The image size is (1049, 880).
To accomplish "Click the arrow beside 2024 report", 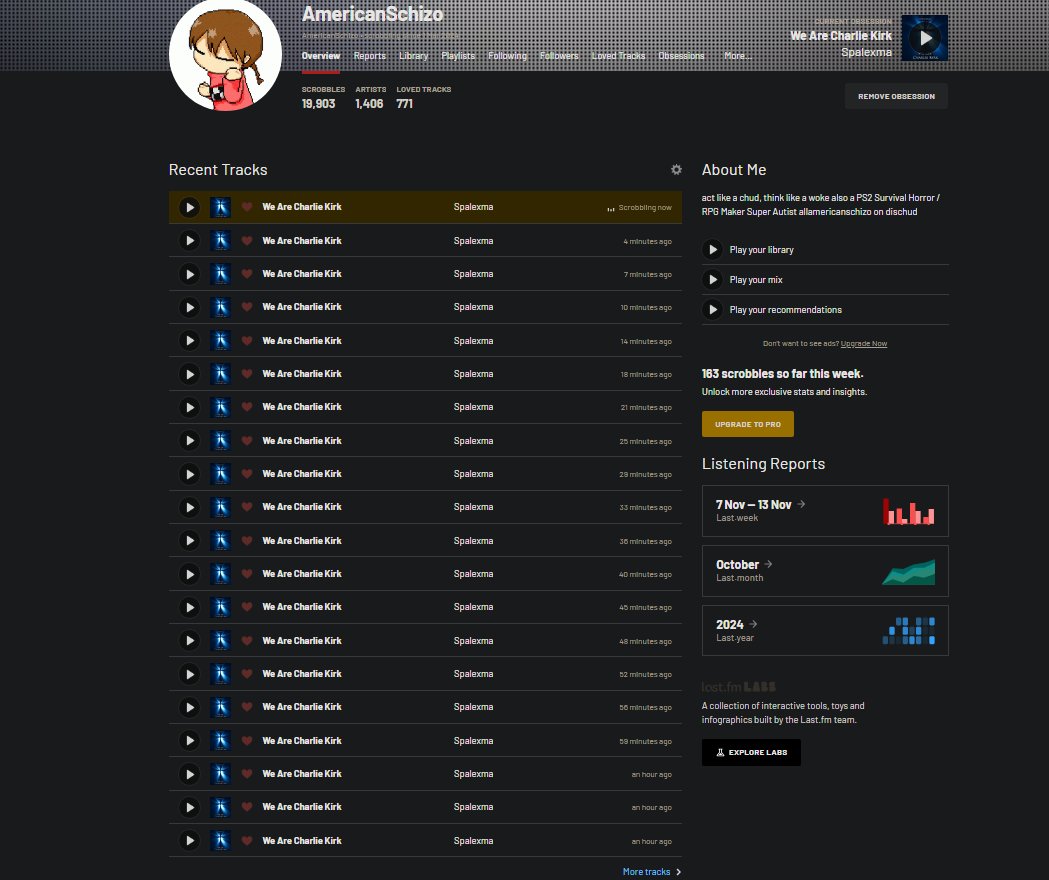I will coord(753,624).
